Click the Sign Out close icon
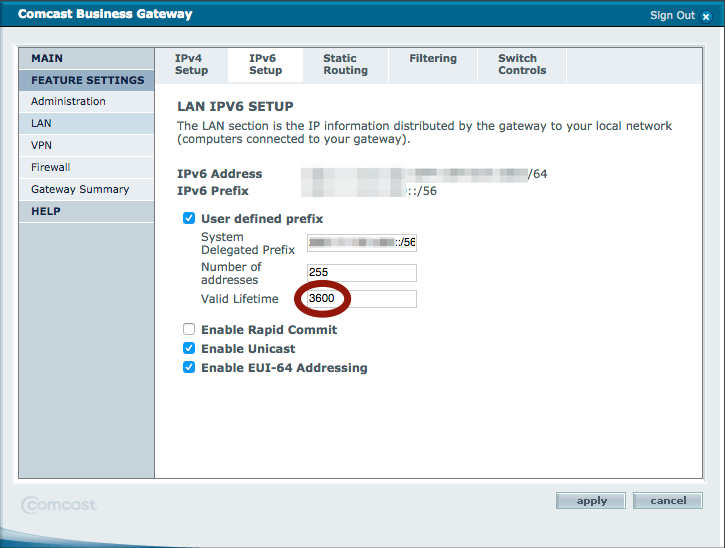The height and width of the screenshot is (548, 725). pyautogui.click(x=706, y=16)
